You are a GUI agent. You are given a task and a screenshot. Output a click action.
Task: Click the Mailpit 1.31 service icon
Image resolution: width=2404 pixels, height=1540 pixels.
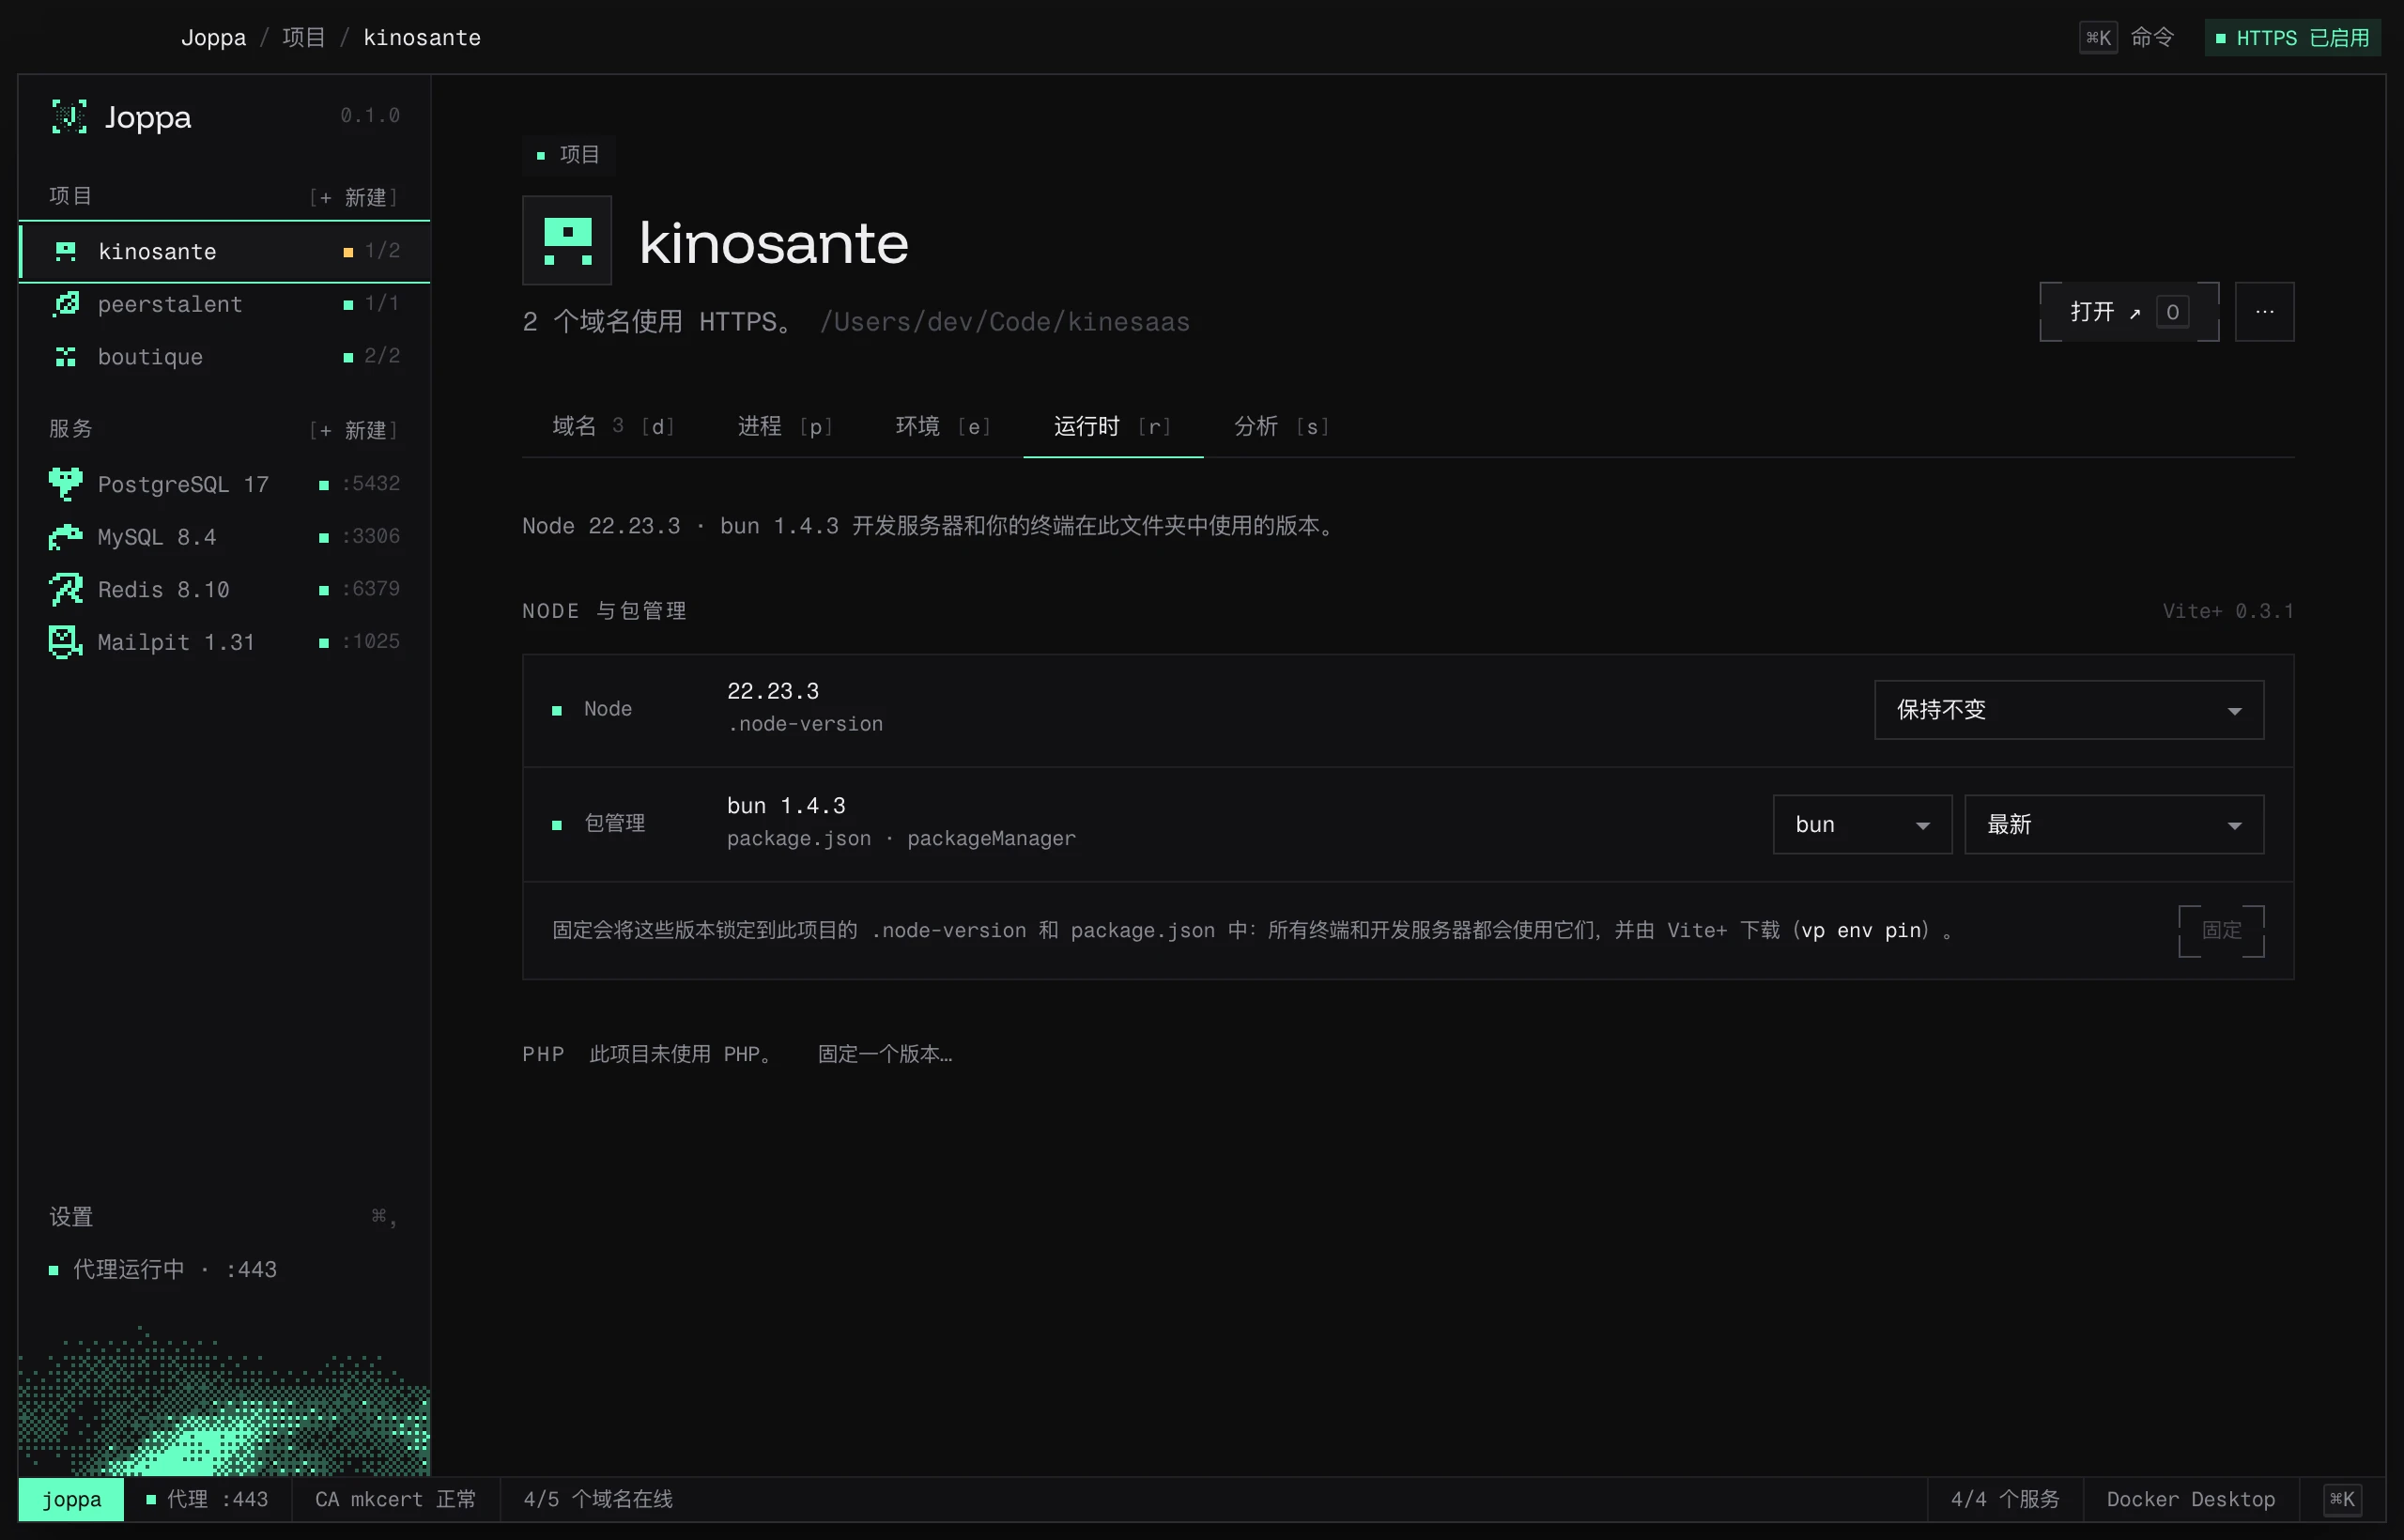[66, 642]
